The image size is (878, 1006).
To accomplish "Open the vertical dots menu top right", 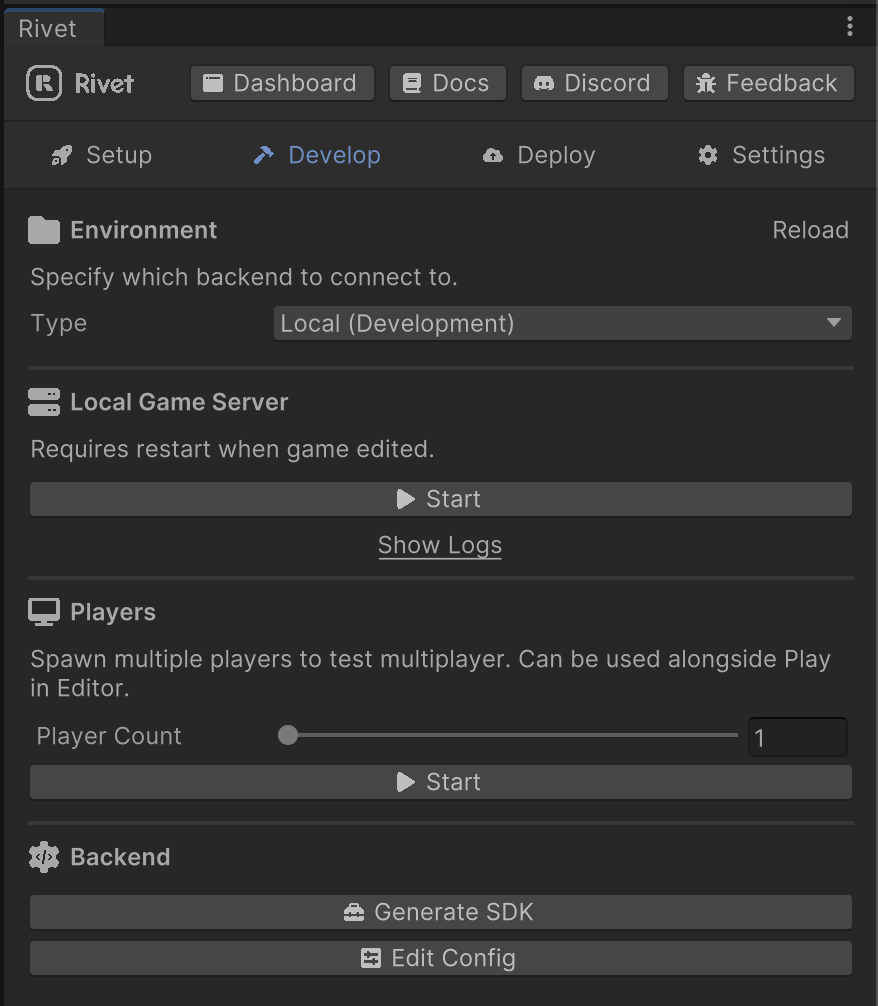I will (x=851, y=27).
